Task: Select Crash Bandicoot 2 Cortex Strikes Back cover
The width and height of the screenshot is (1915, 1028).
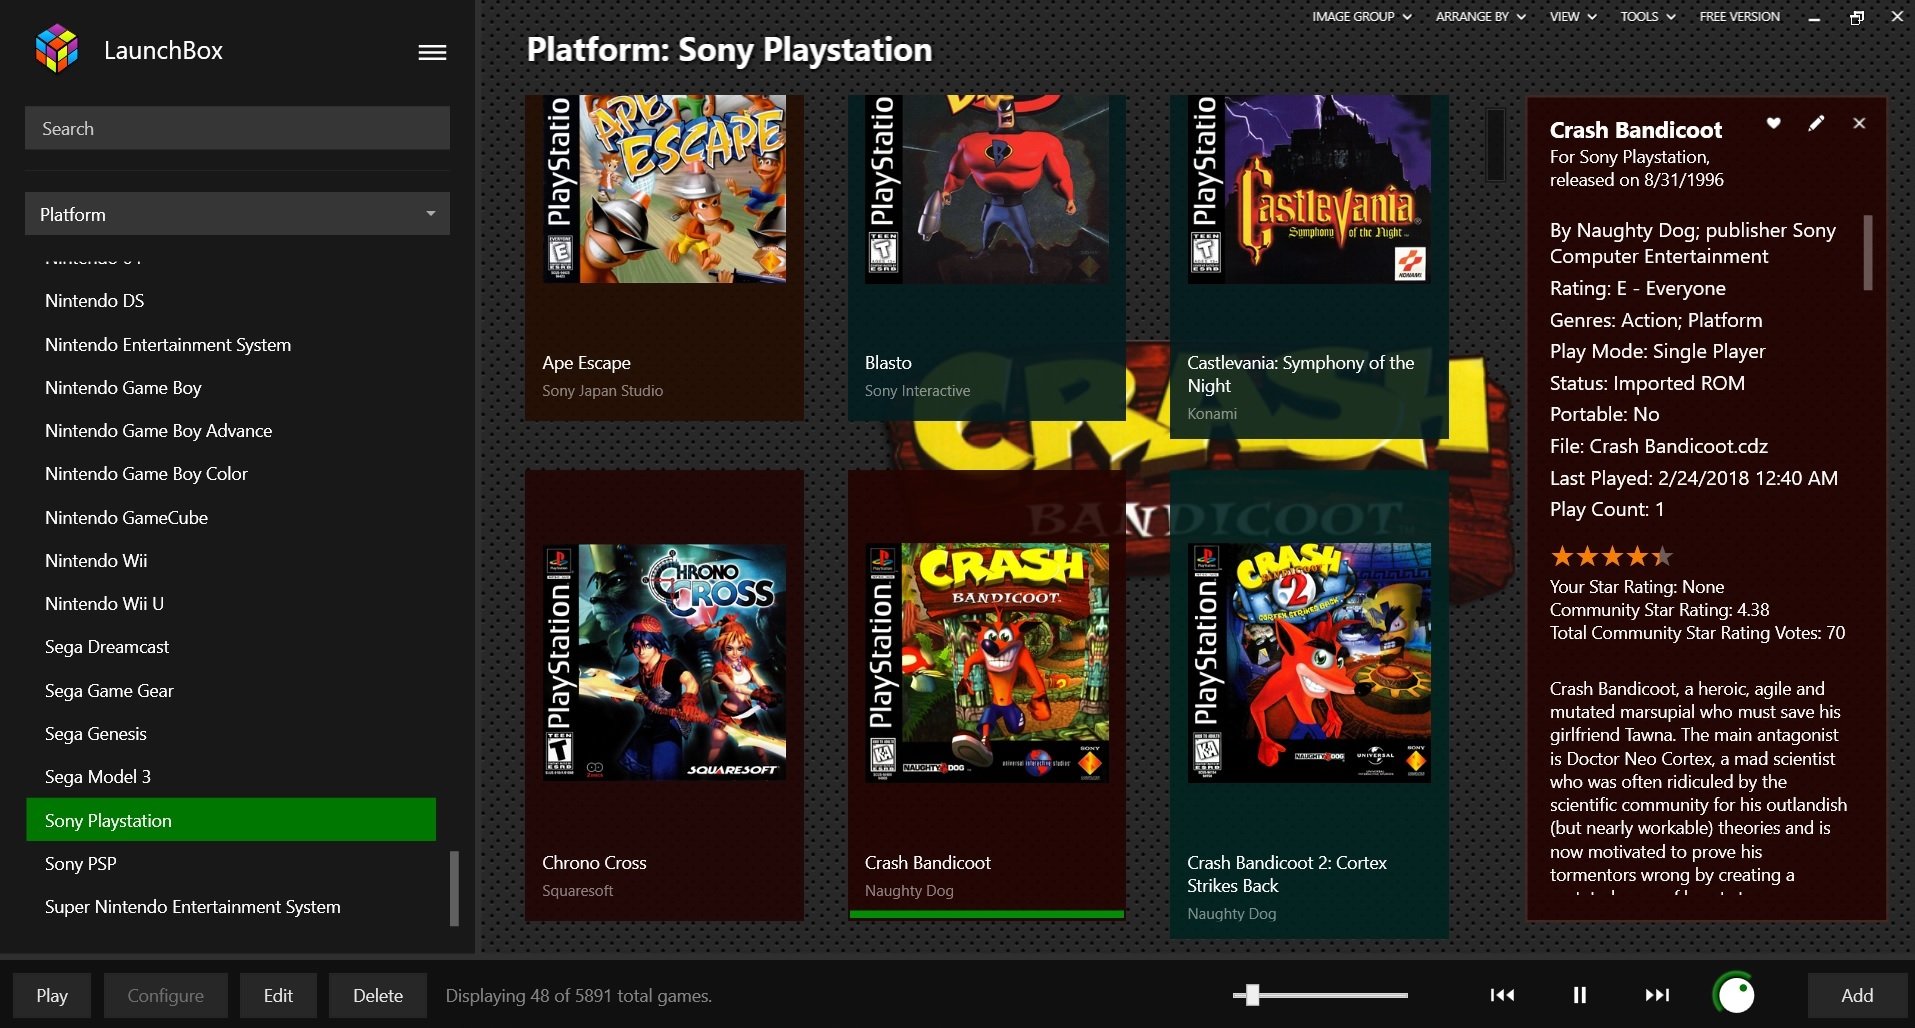Action: tap(1309, 662)
